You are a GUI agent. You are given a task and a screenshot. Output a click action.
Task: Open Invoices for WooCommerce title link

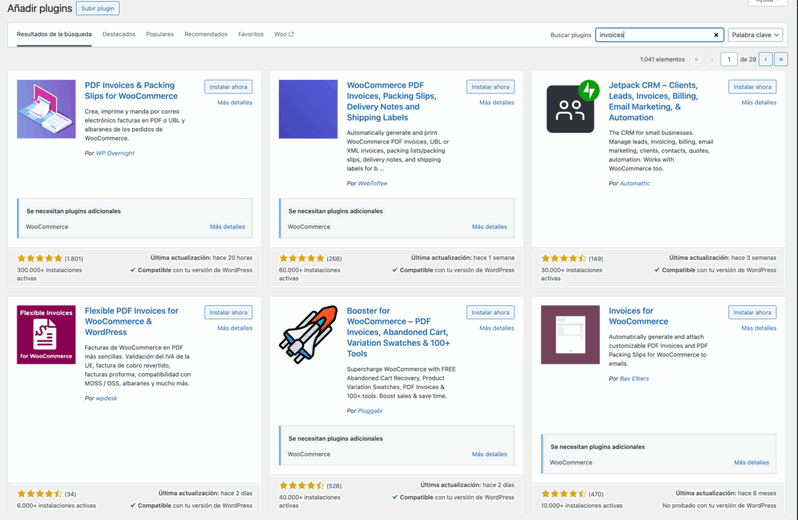(x=638, y=316)
